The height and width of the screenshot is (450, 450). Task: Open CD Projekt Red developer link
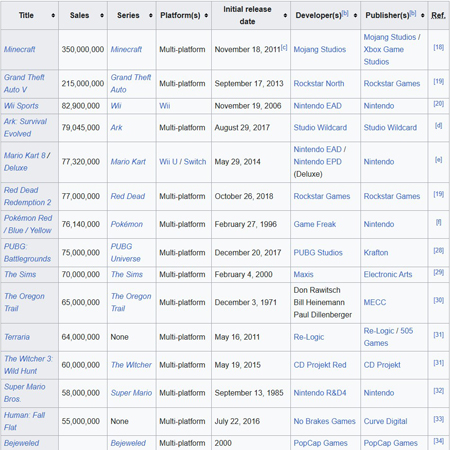click(x=320, y=365)
